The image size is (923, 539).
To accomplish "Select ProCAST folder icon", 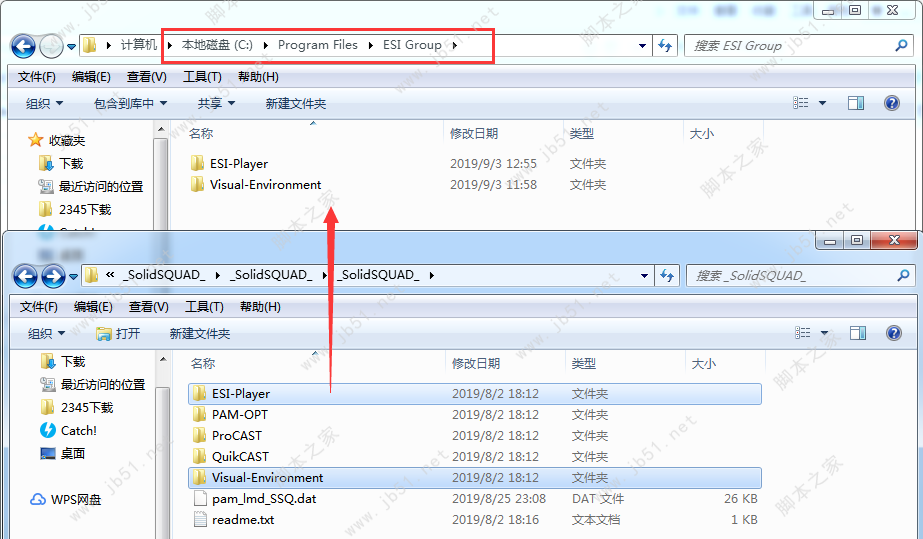I will point(200,435).
